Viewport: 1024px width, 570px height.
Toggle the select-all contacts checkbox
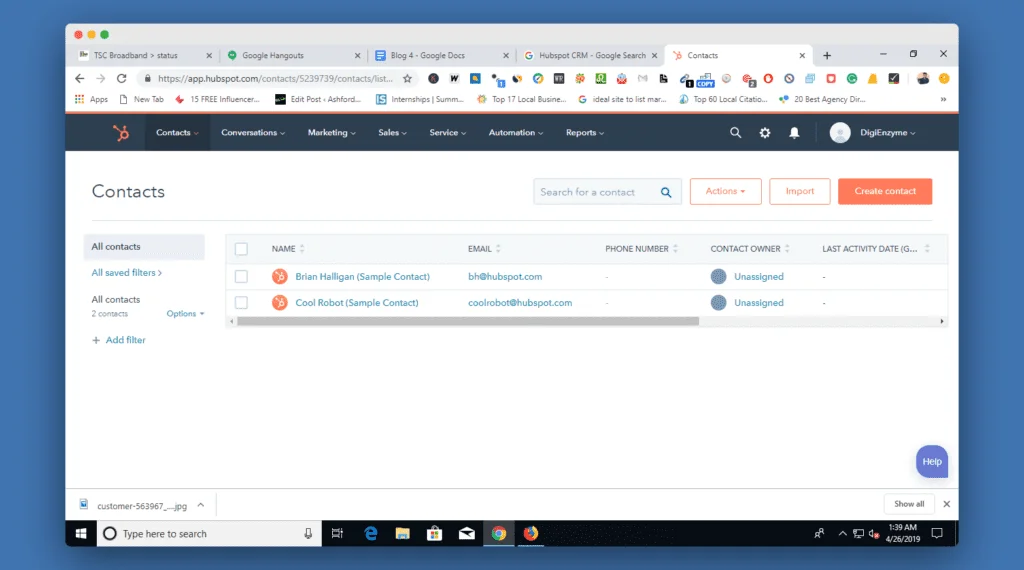point(241,249)
